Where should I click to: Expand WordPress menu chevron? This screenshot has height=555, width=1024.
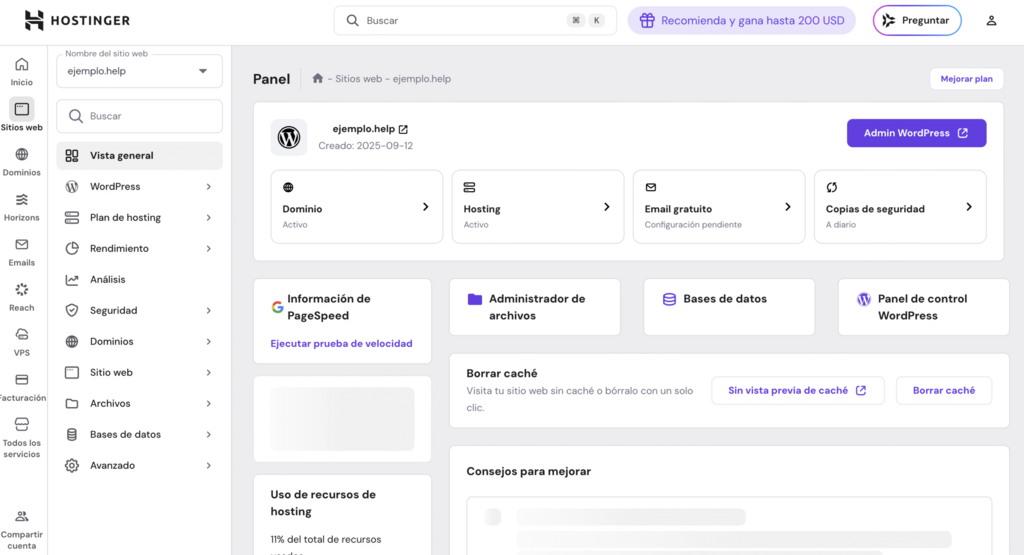click(x=209, y=187)
